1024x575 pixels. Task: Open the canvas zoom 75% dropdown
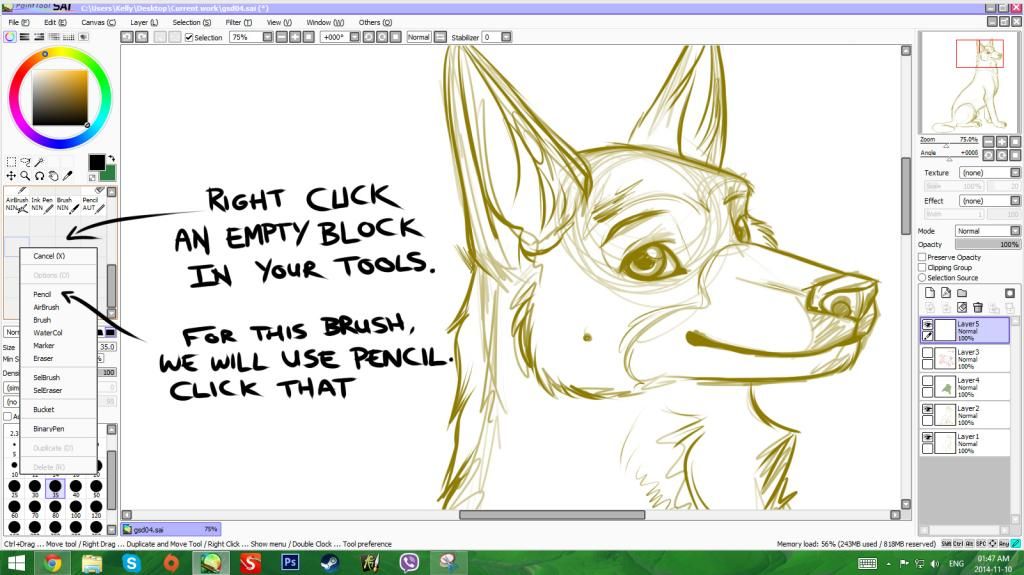point(250,37)
